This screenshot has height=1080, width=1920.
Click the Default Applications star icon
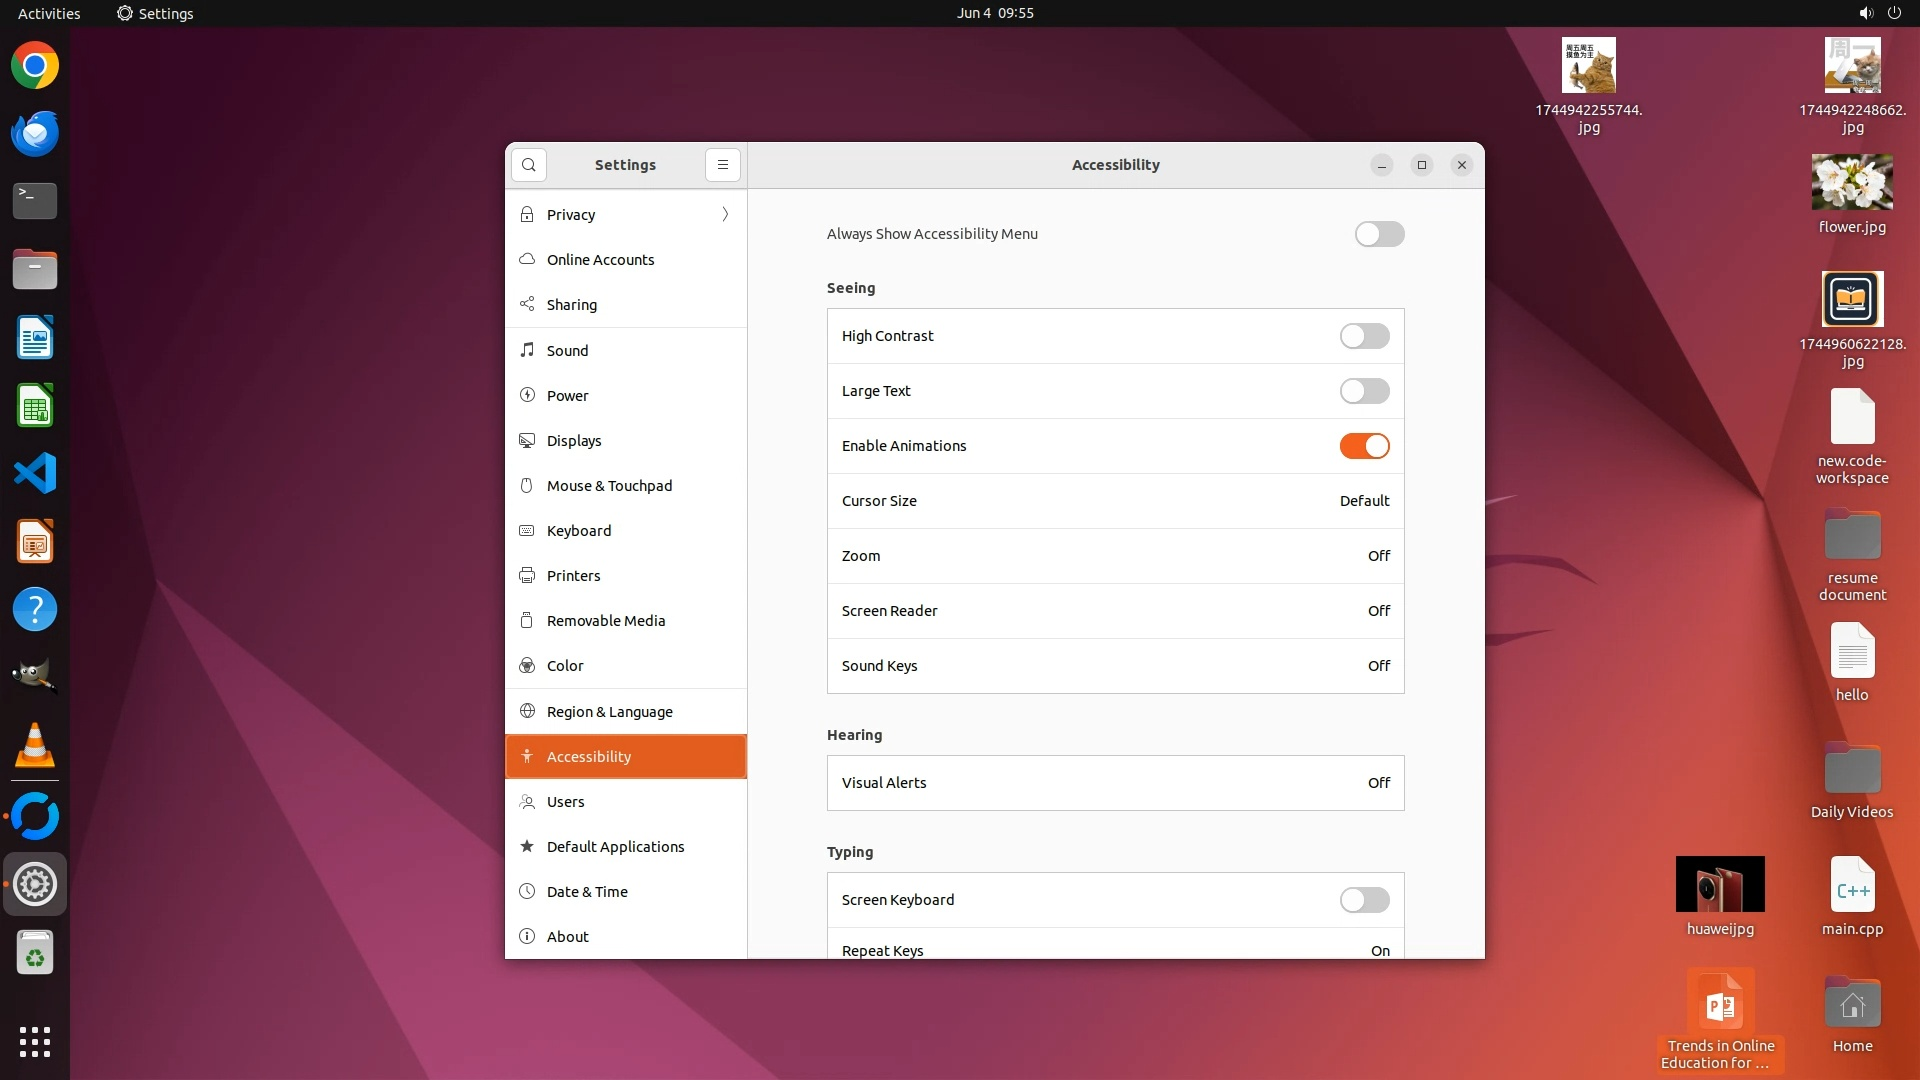[x=527, y=846]
